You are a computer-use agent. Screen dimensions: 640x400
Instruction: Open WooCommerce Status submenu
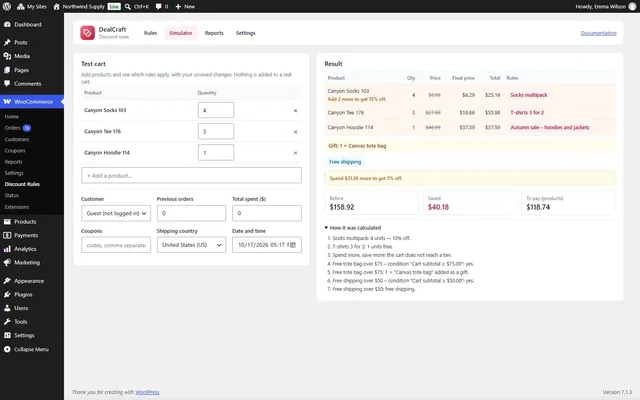coord(12,196)
